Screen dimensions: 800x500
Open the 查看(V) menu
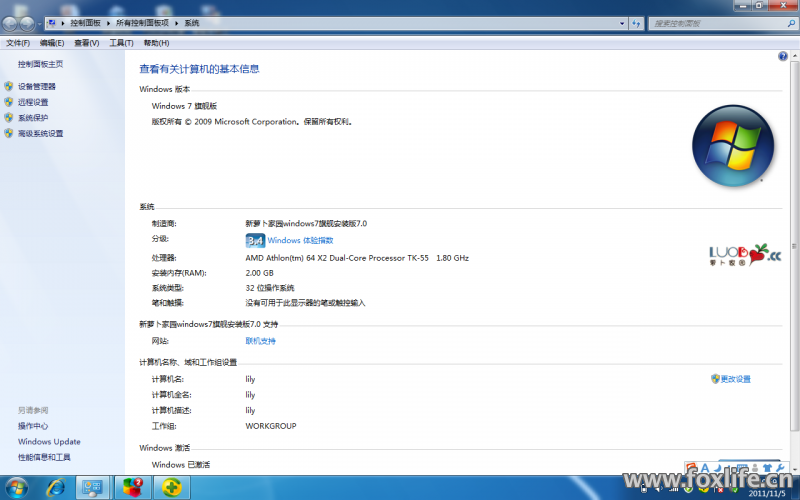click(87, 43)
